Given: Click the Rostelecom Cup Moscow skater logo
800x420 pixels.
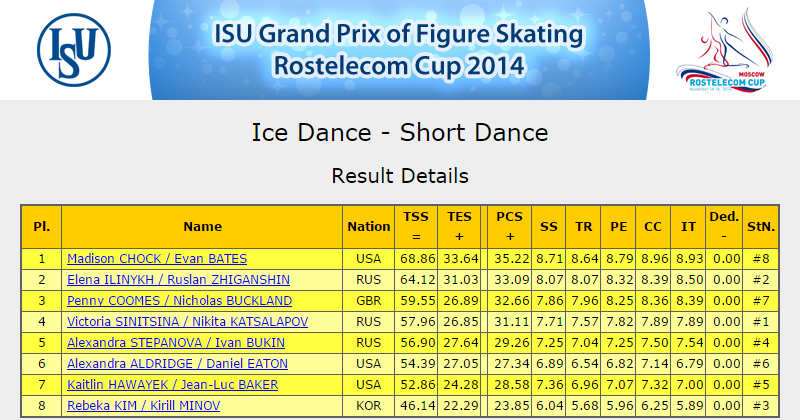Looking at the screenshot, I should 724,50.
